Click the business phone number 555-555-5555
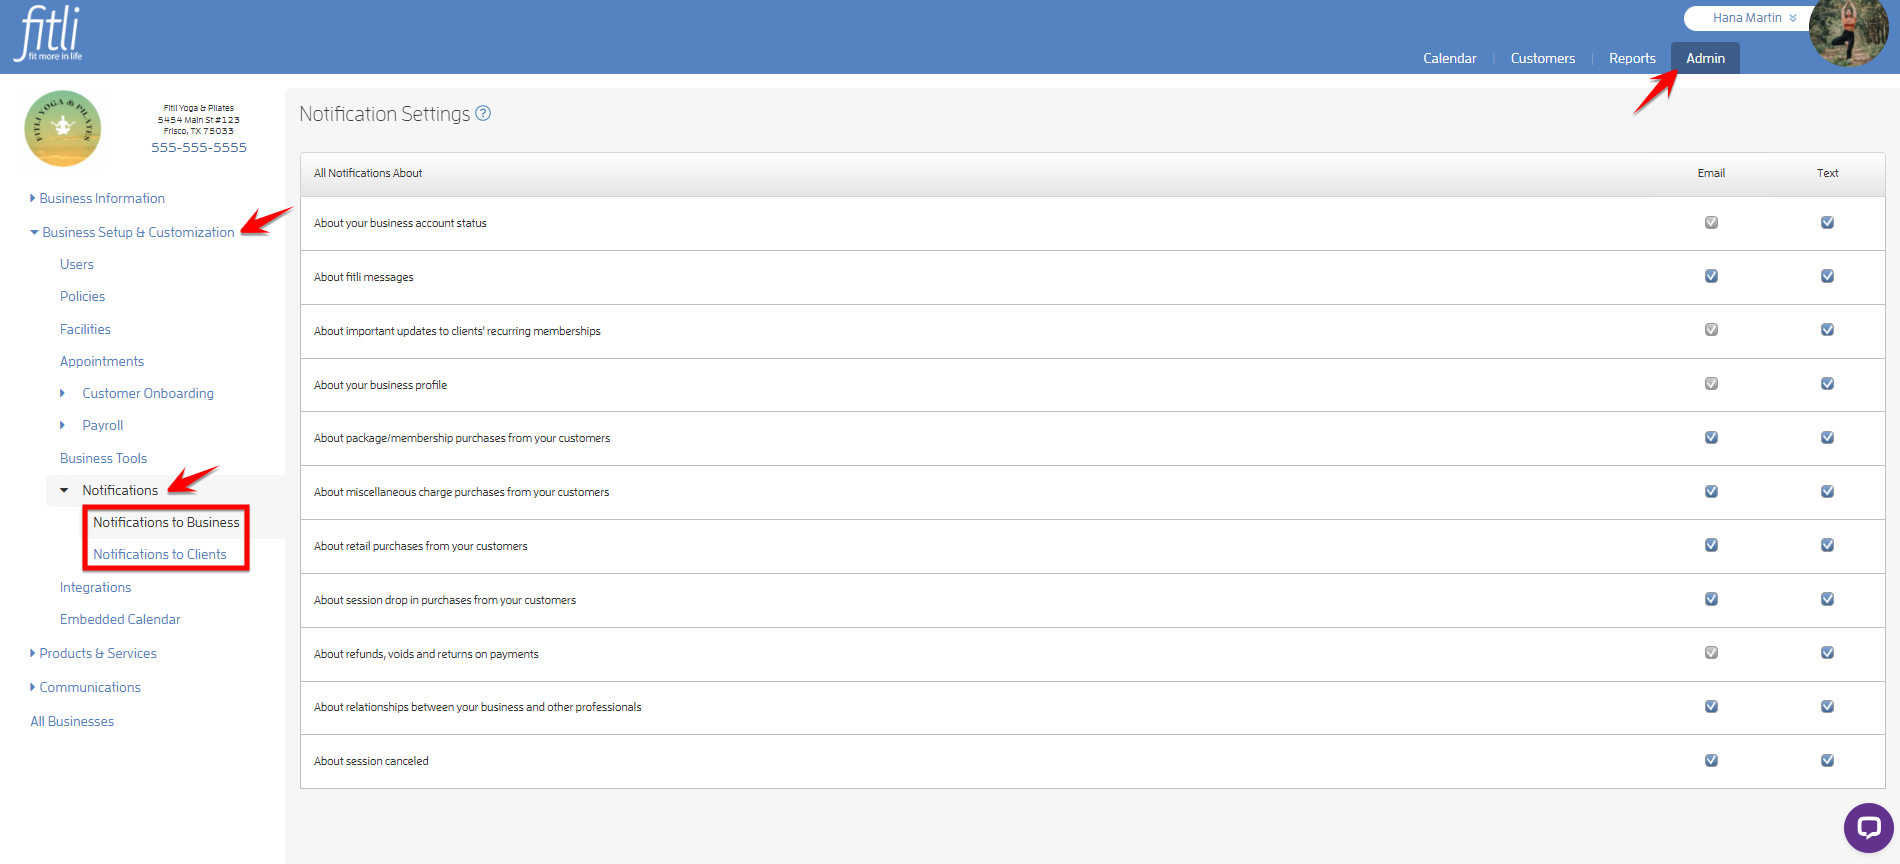 tap(199, 147)
